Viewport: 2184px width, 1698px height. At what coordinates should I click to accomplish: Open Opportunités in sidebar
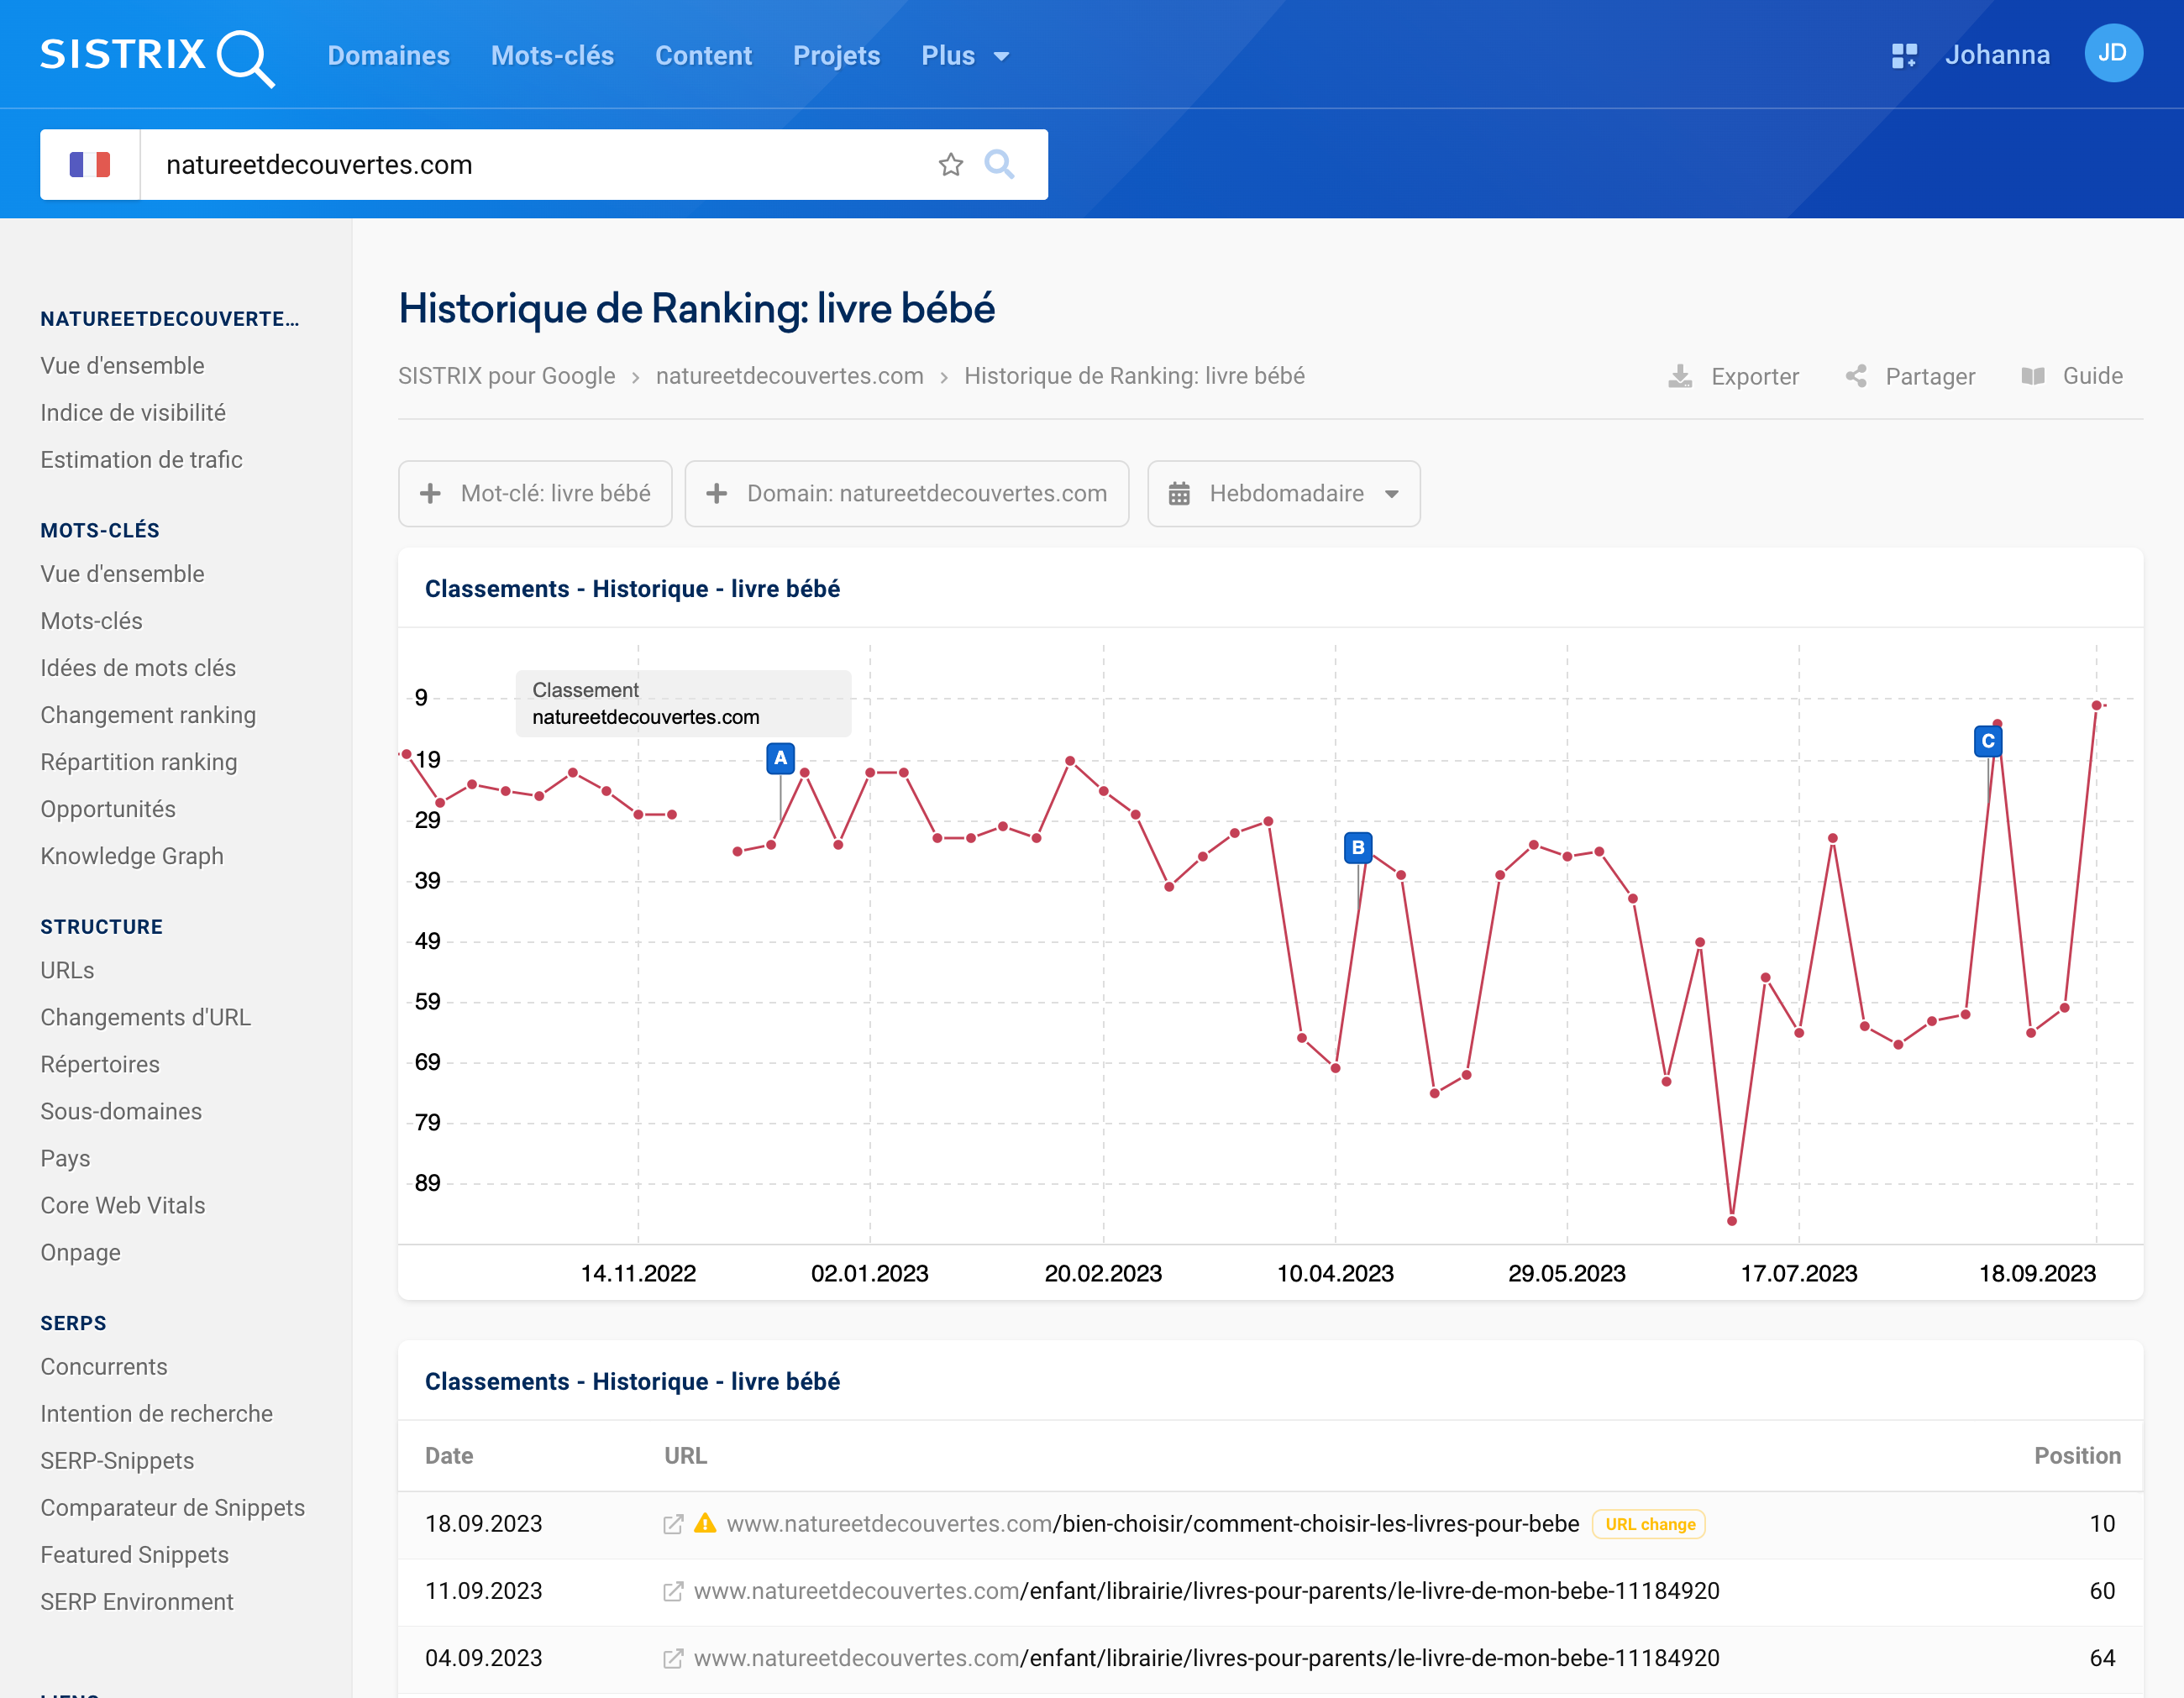click(108, 809)
